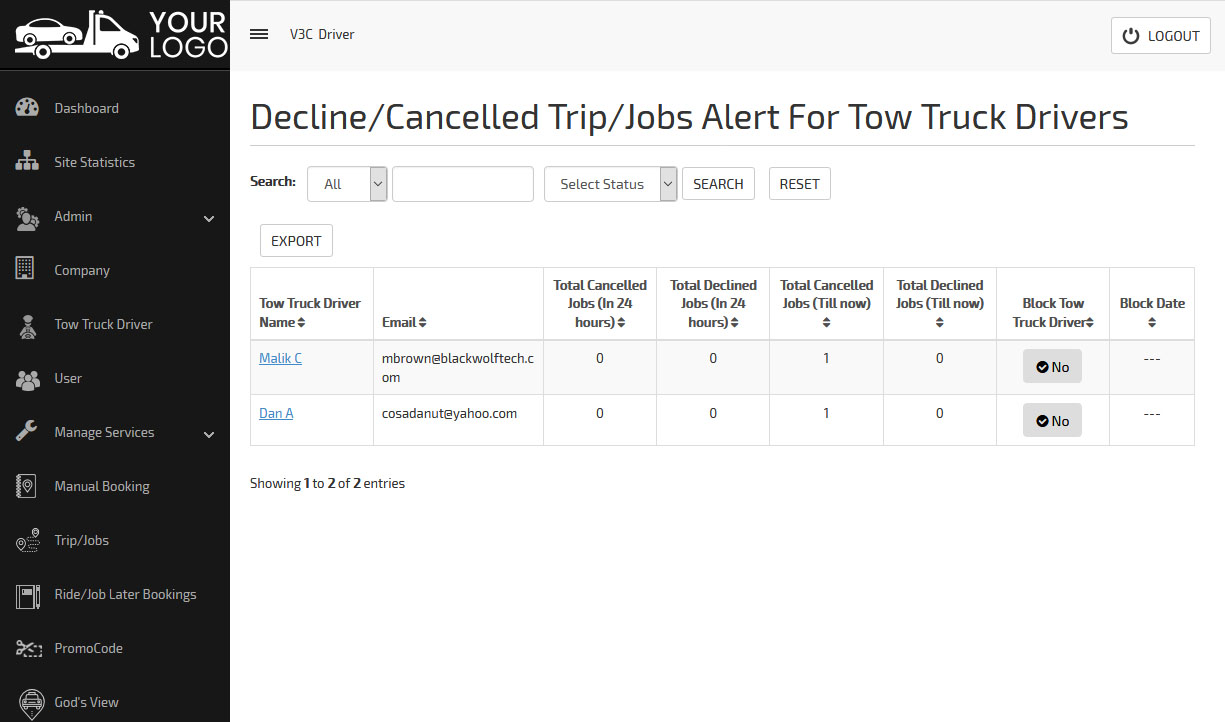Open Manual Booking notebook icon
1225x722 pixels.
coord(26,486)
